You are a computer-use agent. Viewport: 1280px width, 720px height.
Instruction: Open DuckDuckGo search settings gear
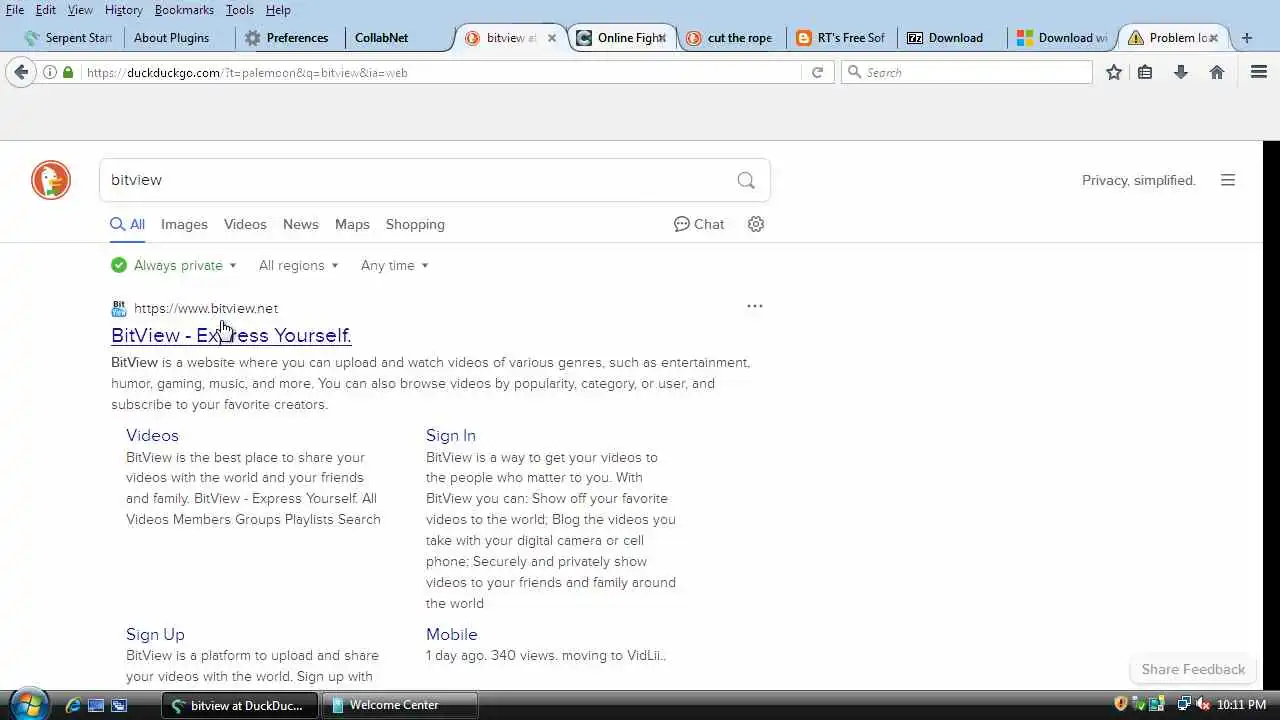click(x=756, y=224)
